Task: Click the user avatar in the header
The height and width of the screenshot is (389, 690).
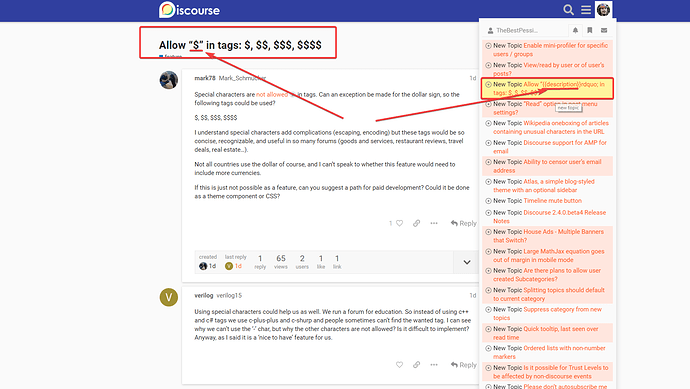Action: click(603, 9)
